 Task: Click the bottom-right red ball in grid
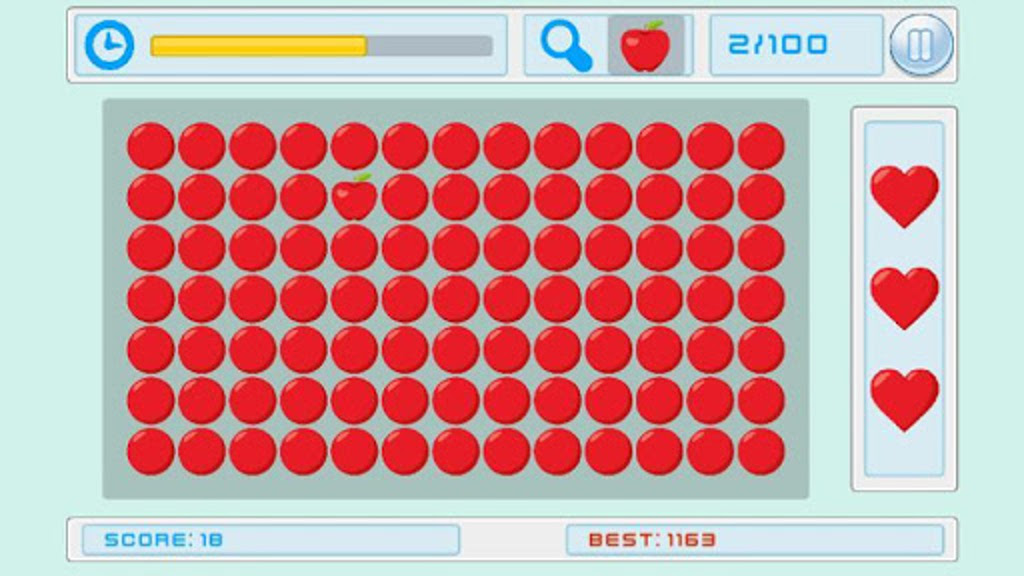tap(761, 451)
